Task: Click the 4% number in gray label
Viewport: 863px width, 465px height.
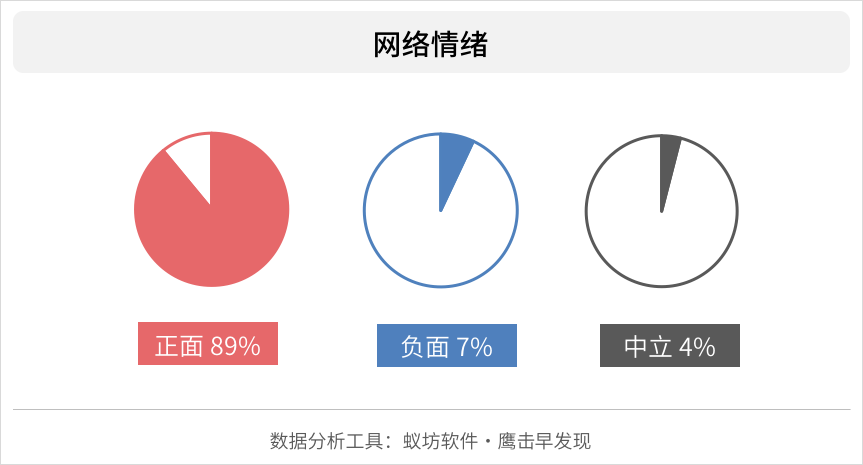Action: (x=697, y=347)
